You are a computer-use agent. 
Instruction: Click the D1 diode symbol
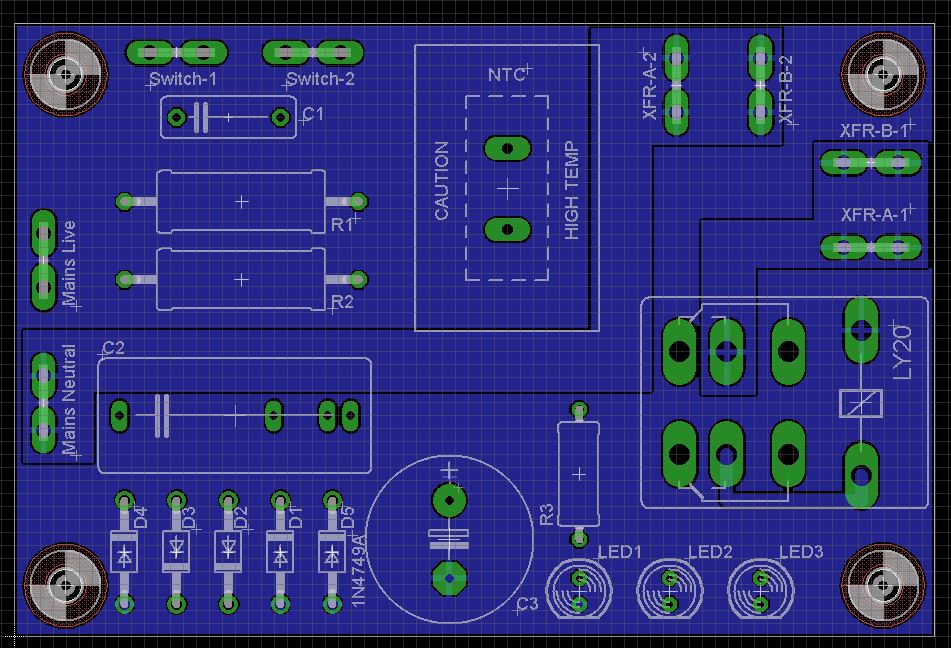(280, 554)
